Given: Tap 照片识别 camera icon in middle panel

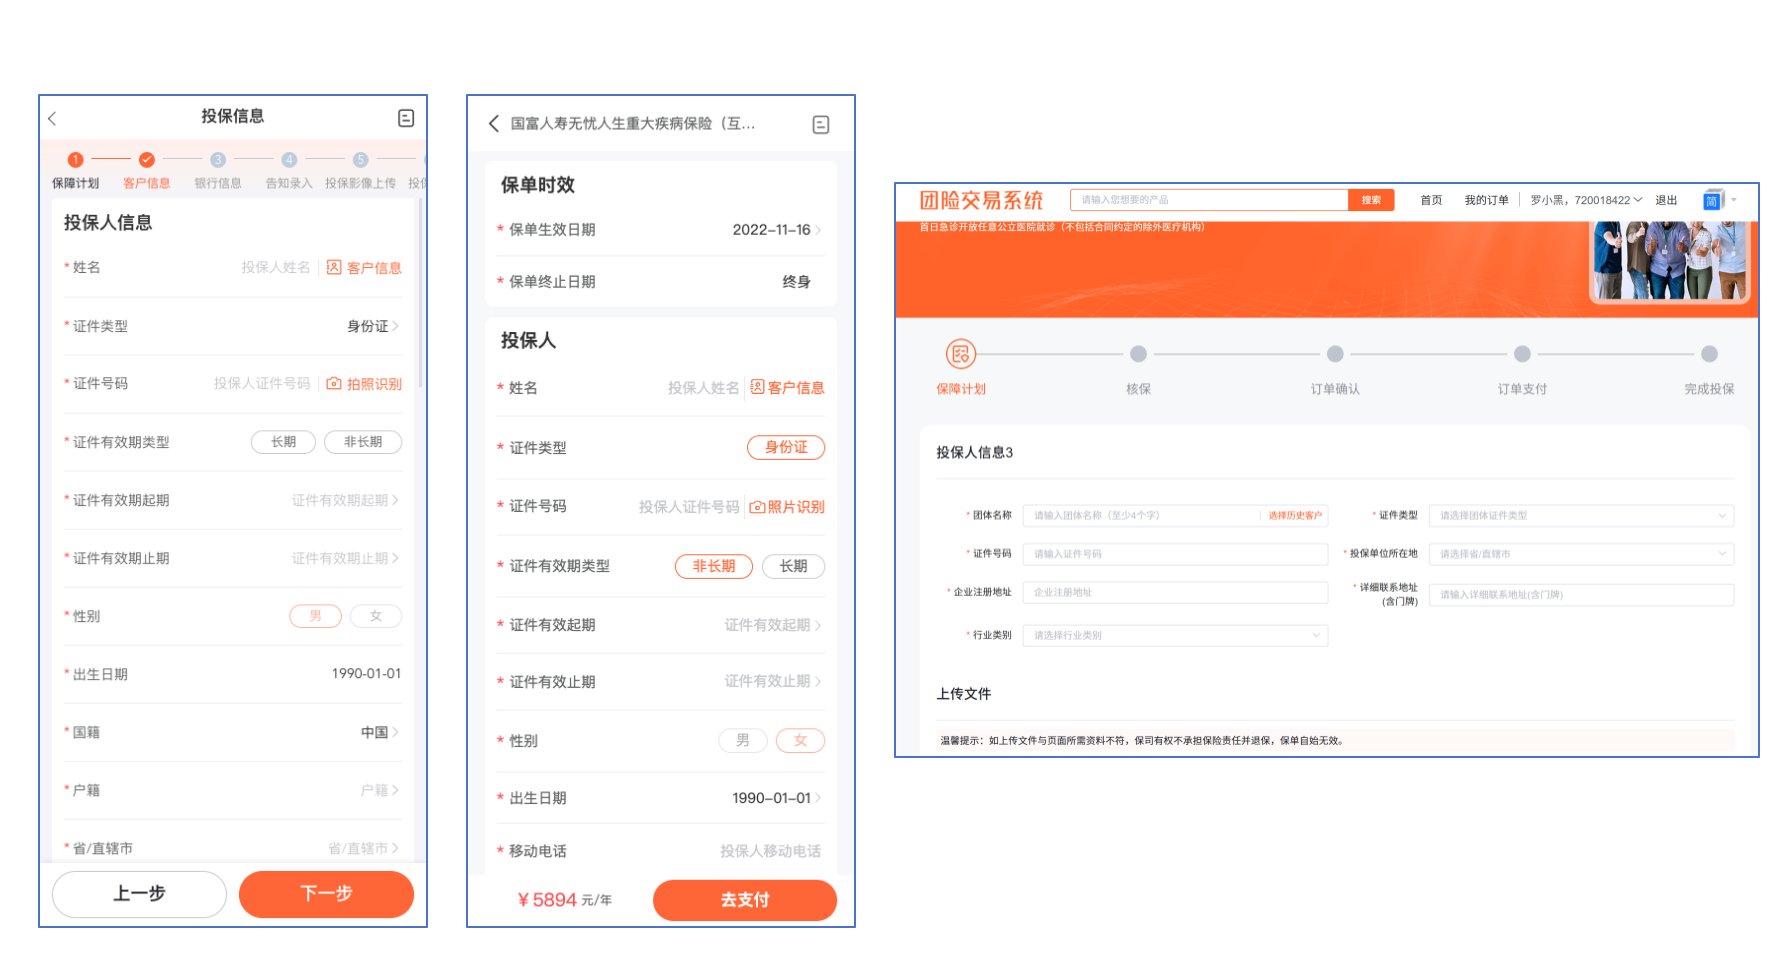Looking at the screenshot, I should click(758, 507).
